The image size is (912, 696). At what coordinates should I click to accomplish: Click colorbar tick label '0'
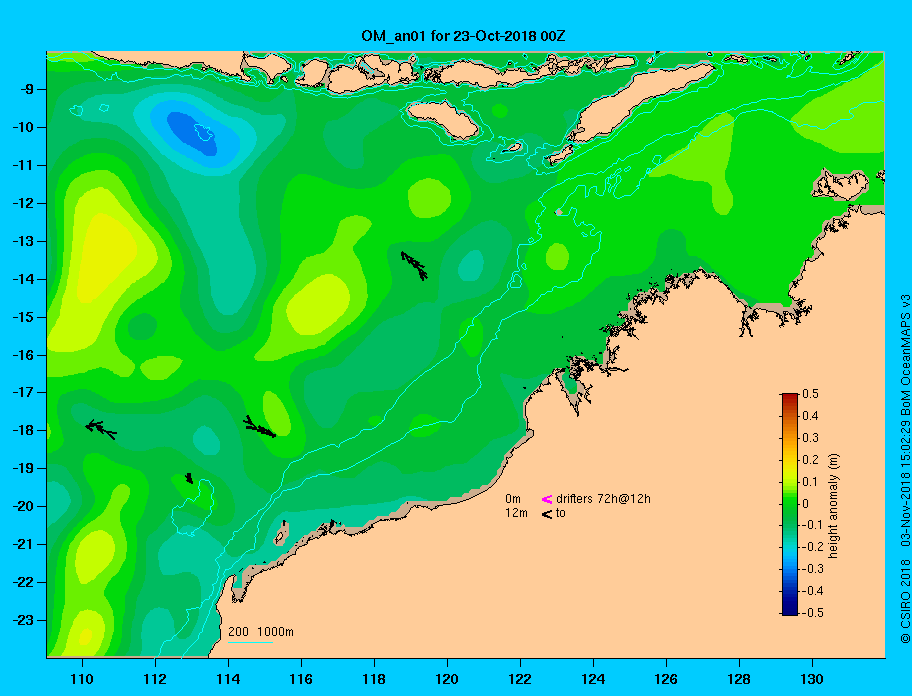coord(806,504)
